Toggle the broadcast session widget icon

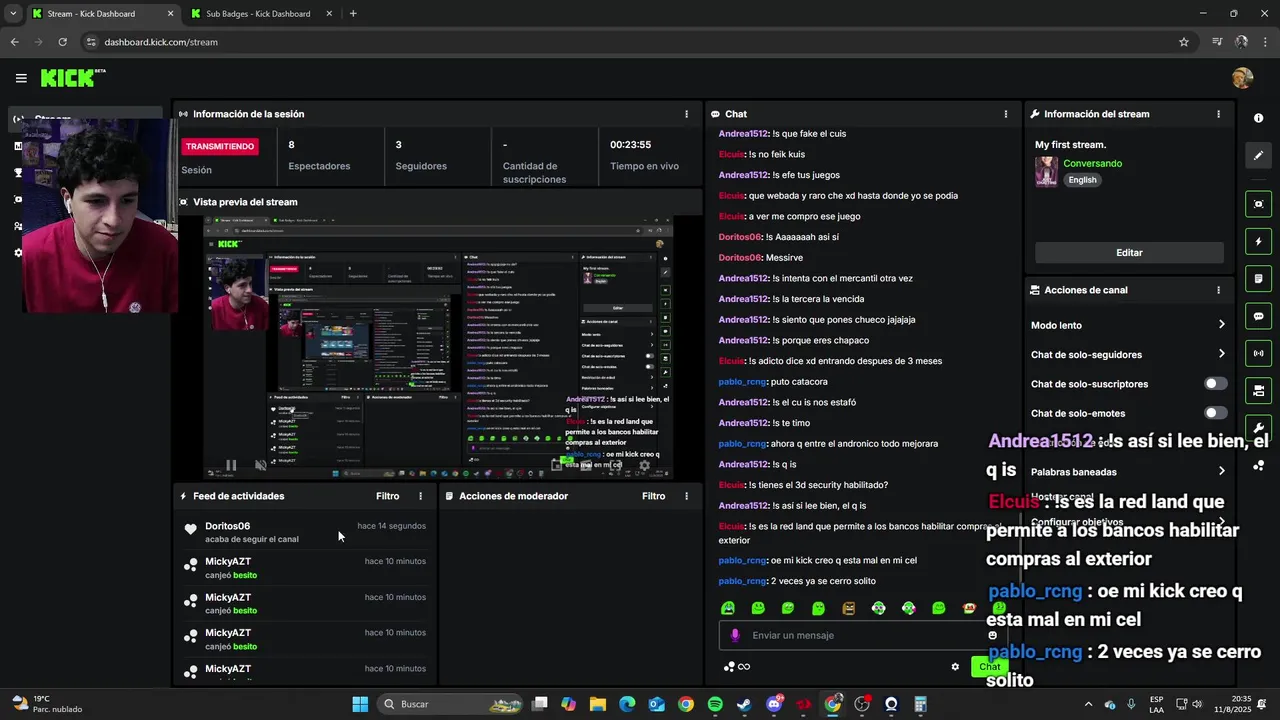(x=1258, y=353)
